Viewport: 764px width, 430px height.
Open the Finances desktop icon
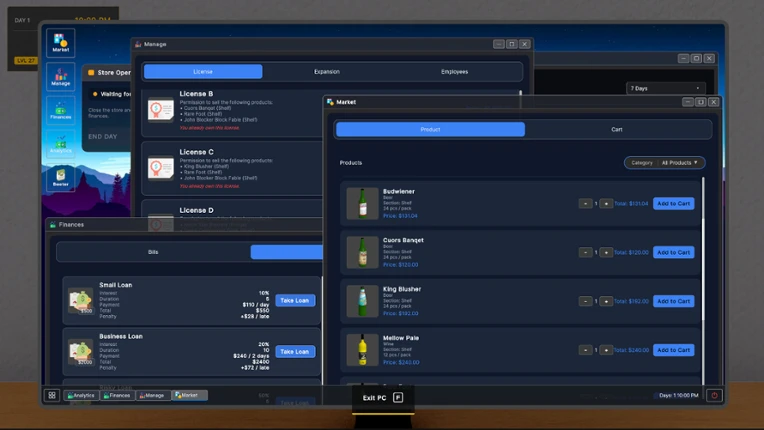click(60, 110)
